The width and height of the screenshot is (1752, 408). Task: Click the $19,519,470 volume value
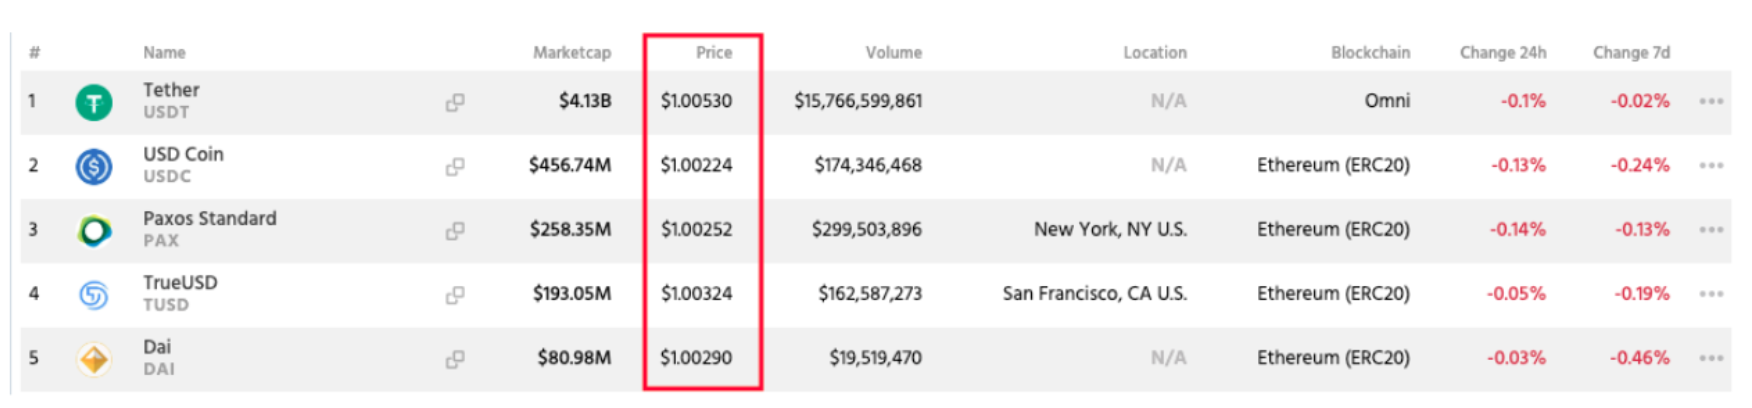[875, 358]
